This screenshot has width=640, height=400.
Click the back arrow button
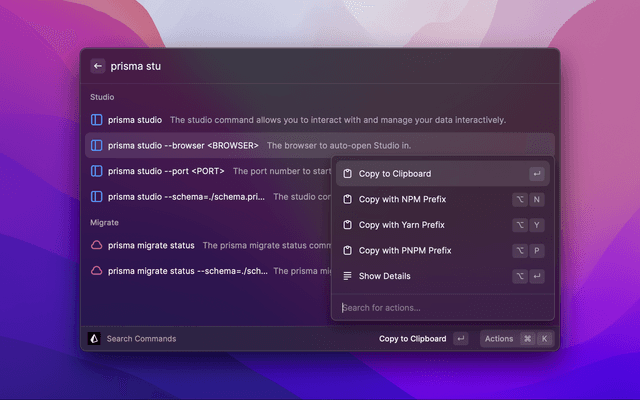click(98, 66)
